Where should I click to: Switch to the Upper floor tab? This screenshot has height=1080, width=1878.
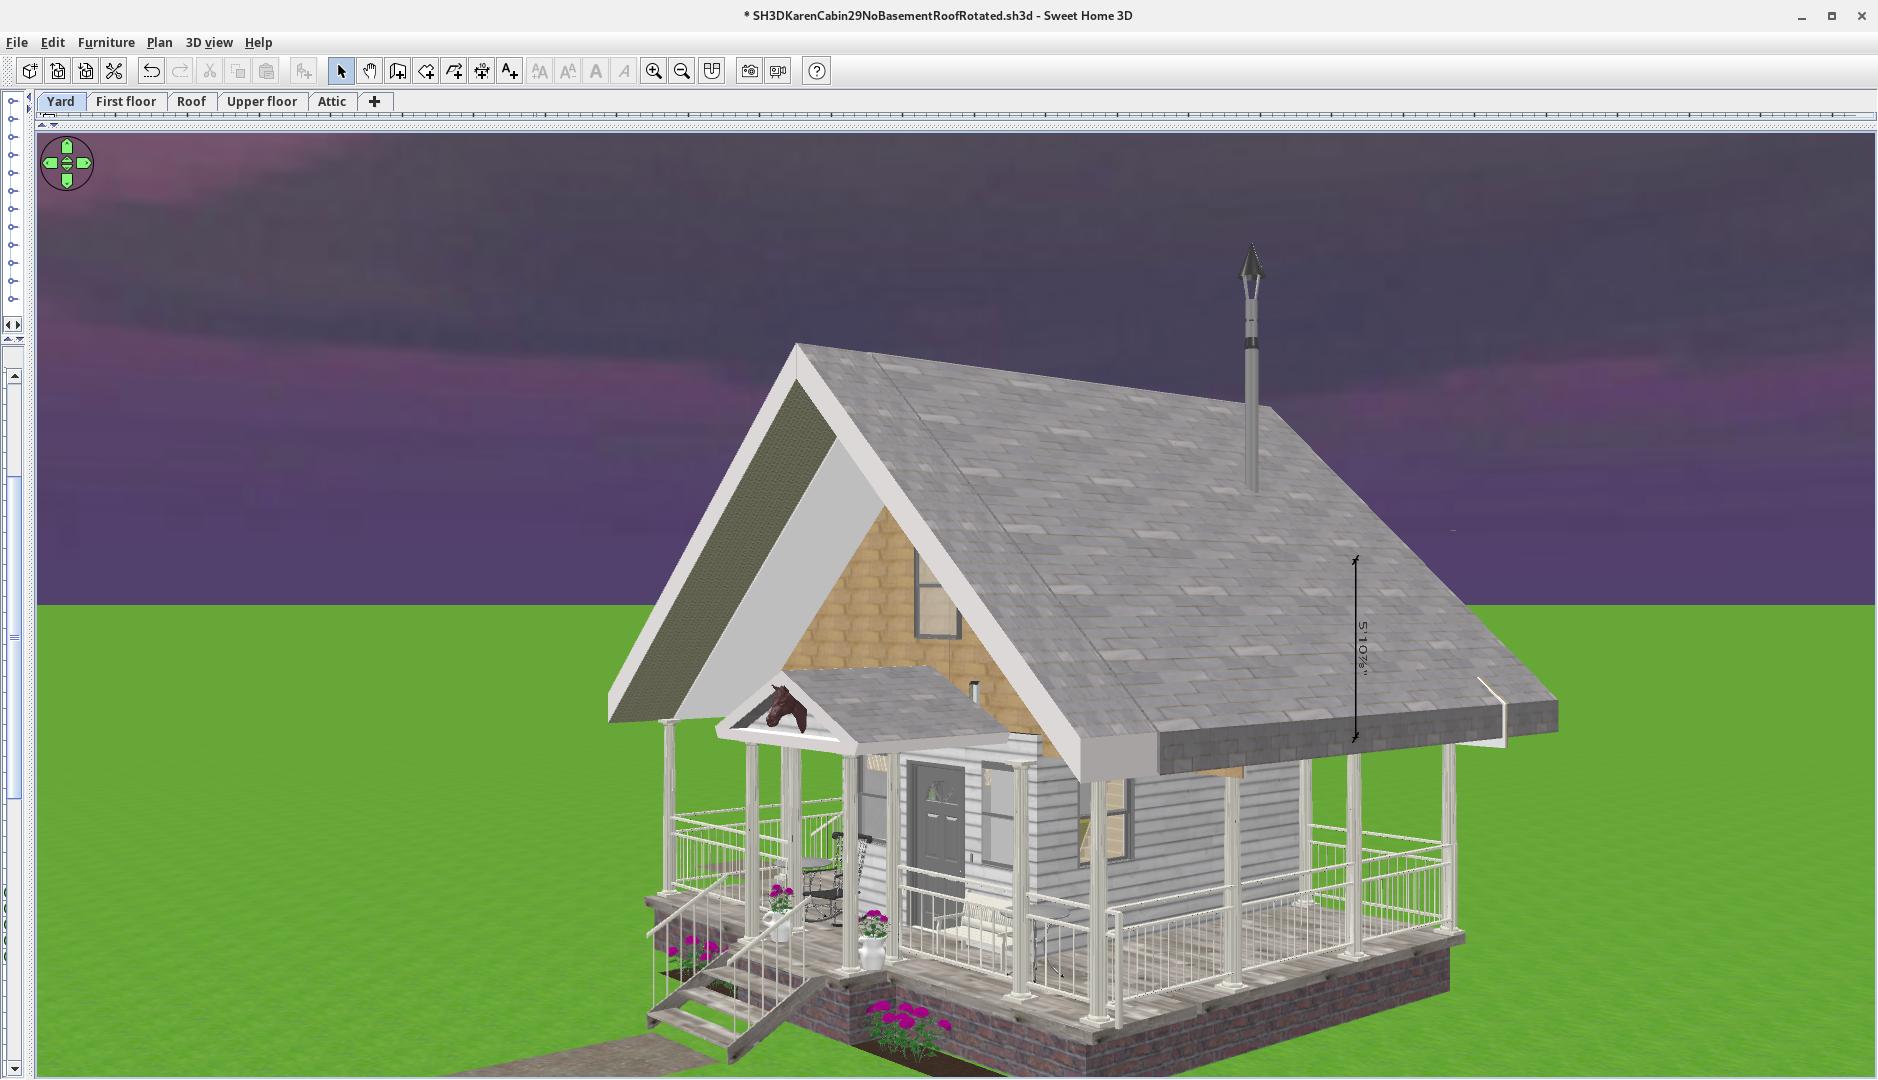(261, 102)
